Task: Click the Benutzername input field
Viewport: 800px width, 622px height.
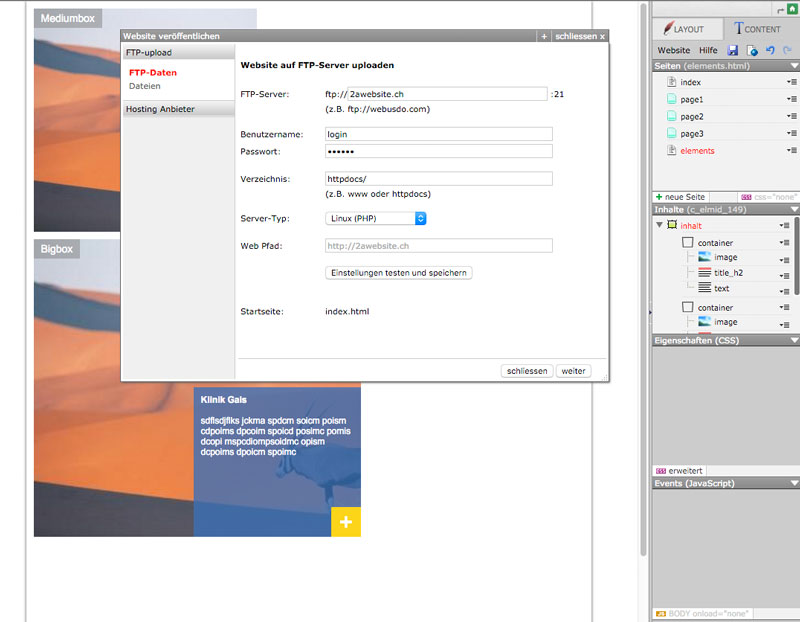Action: click(x=439, y=134)
